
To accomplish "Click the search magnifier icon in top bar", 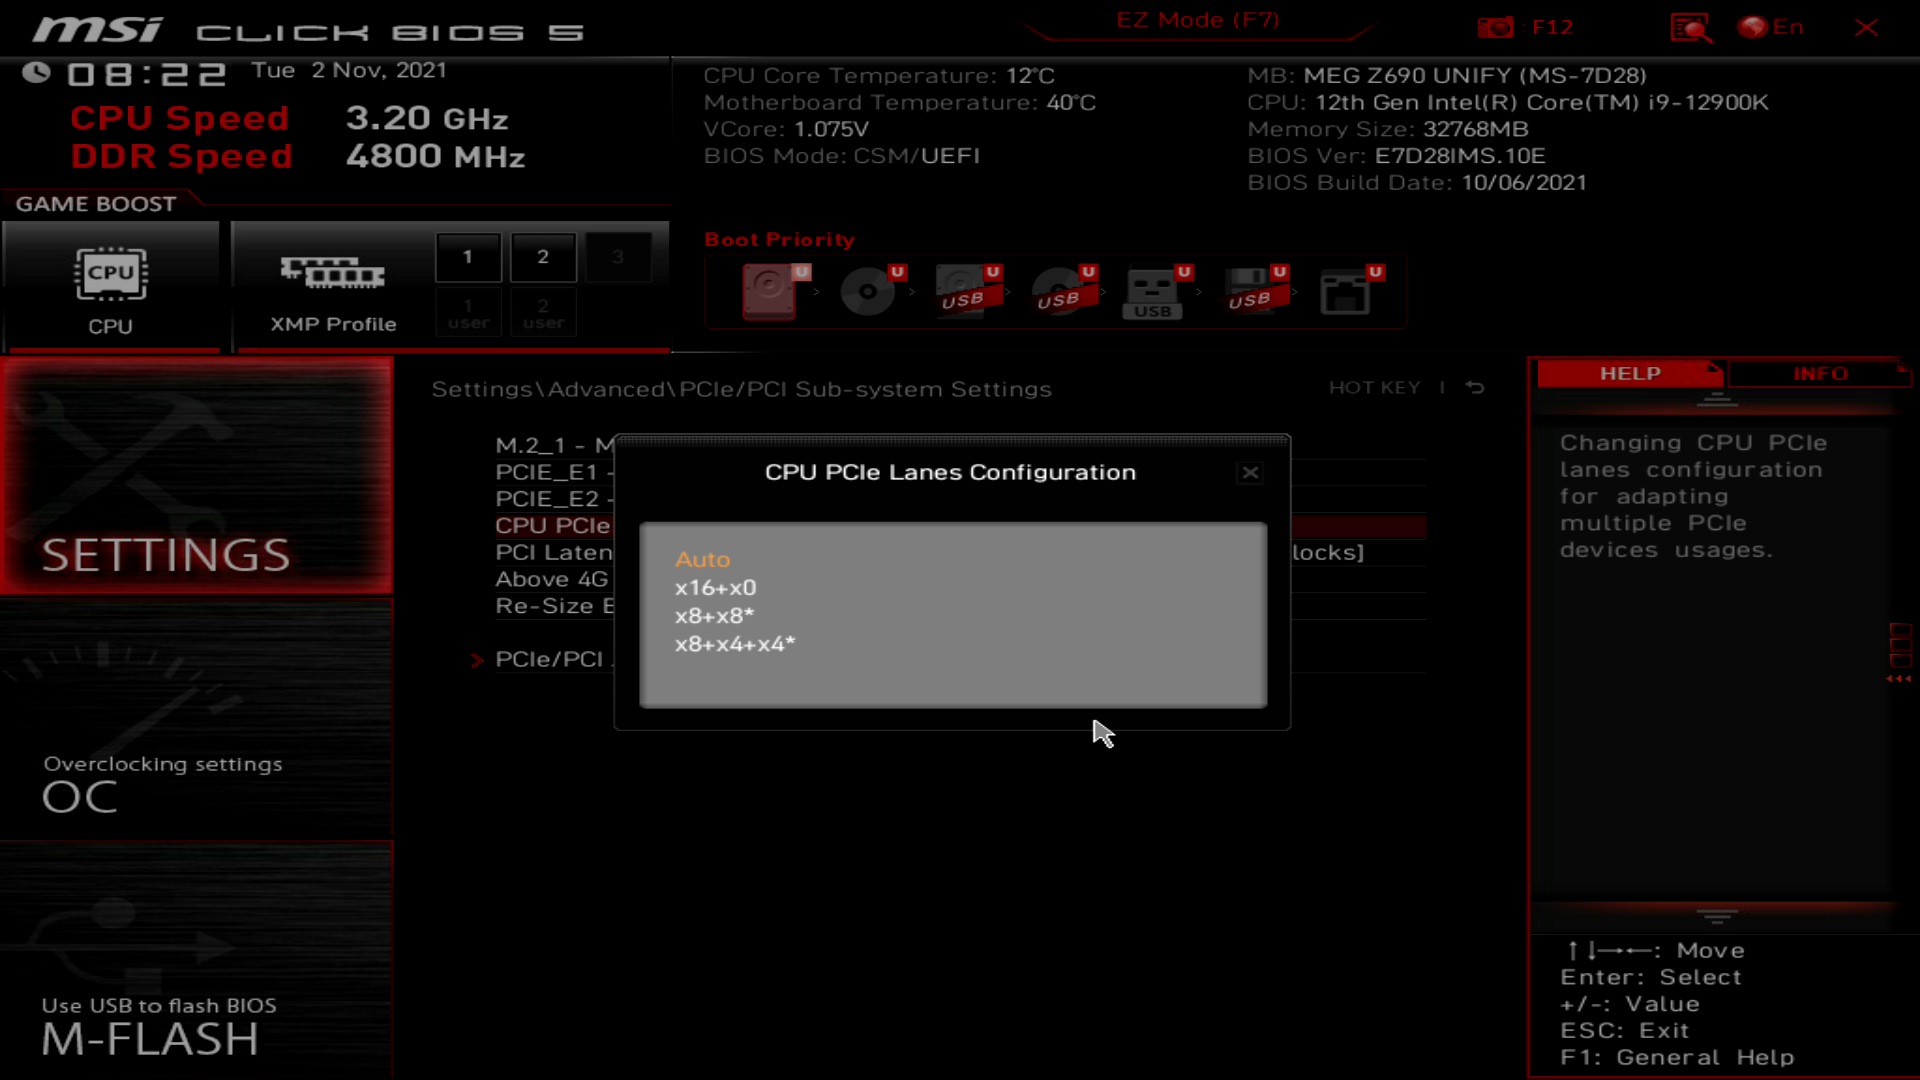I will click(1692, 27).
